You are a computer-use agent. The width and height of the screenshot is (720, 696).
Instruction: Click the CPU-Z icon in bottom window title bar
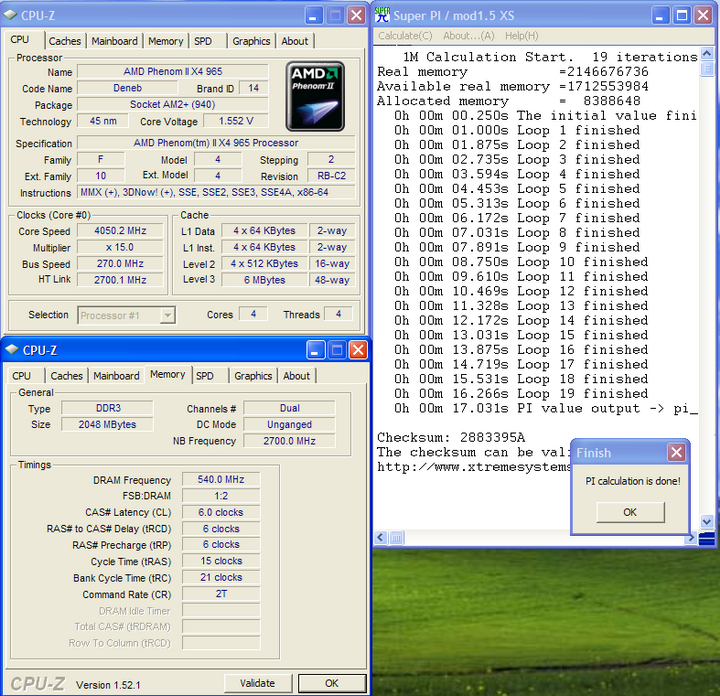[12, 350]
